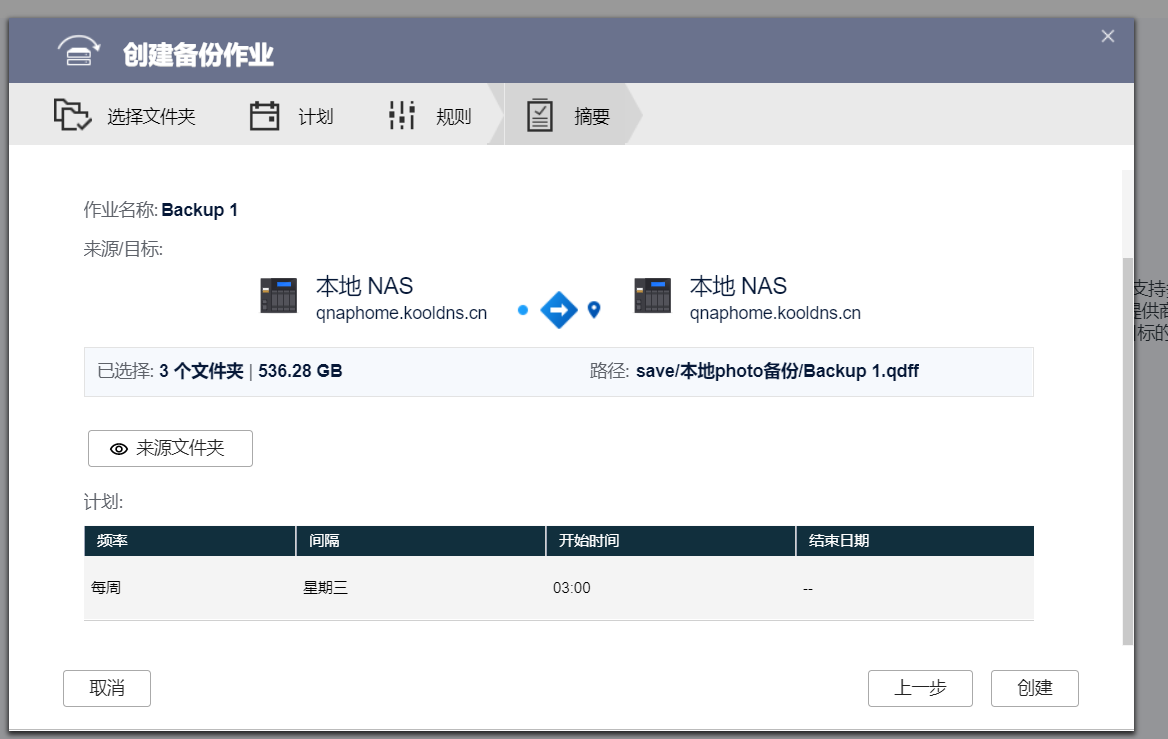Click the blue arrow direction icon

559,310
